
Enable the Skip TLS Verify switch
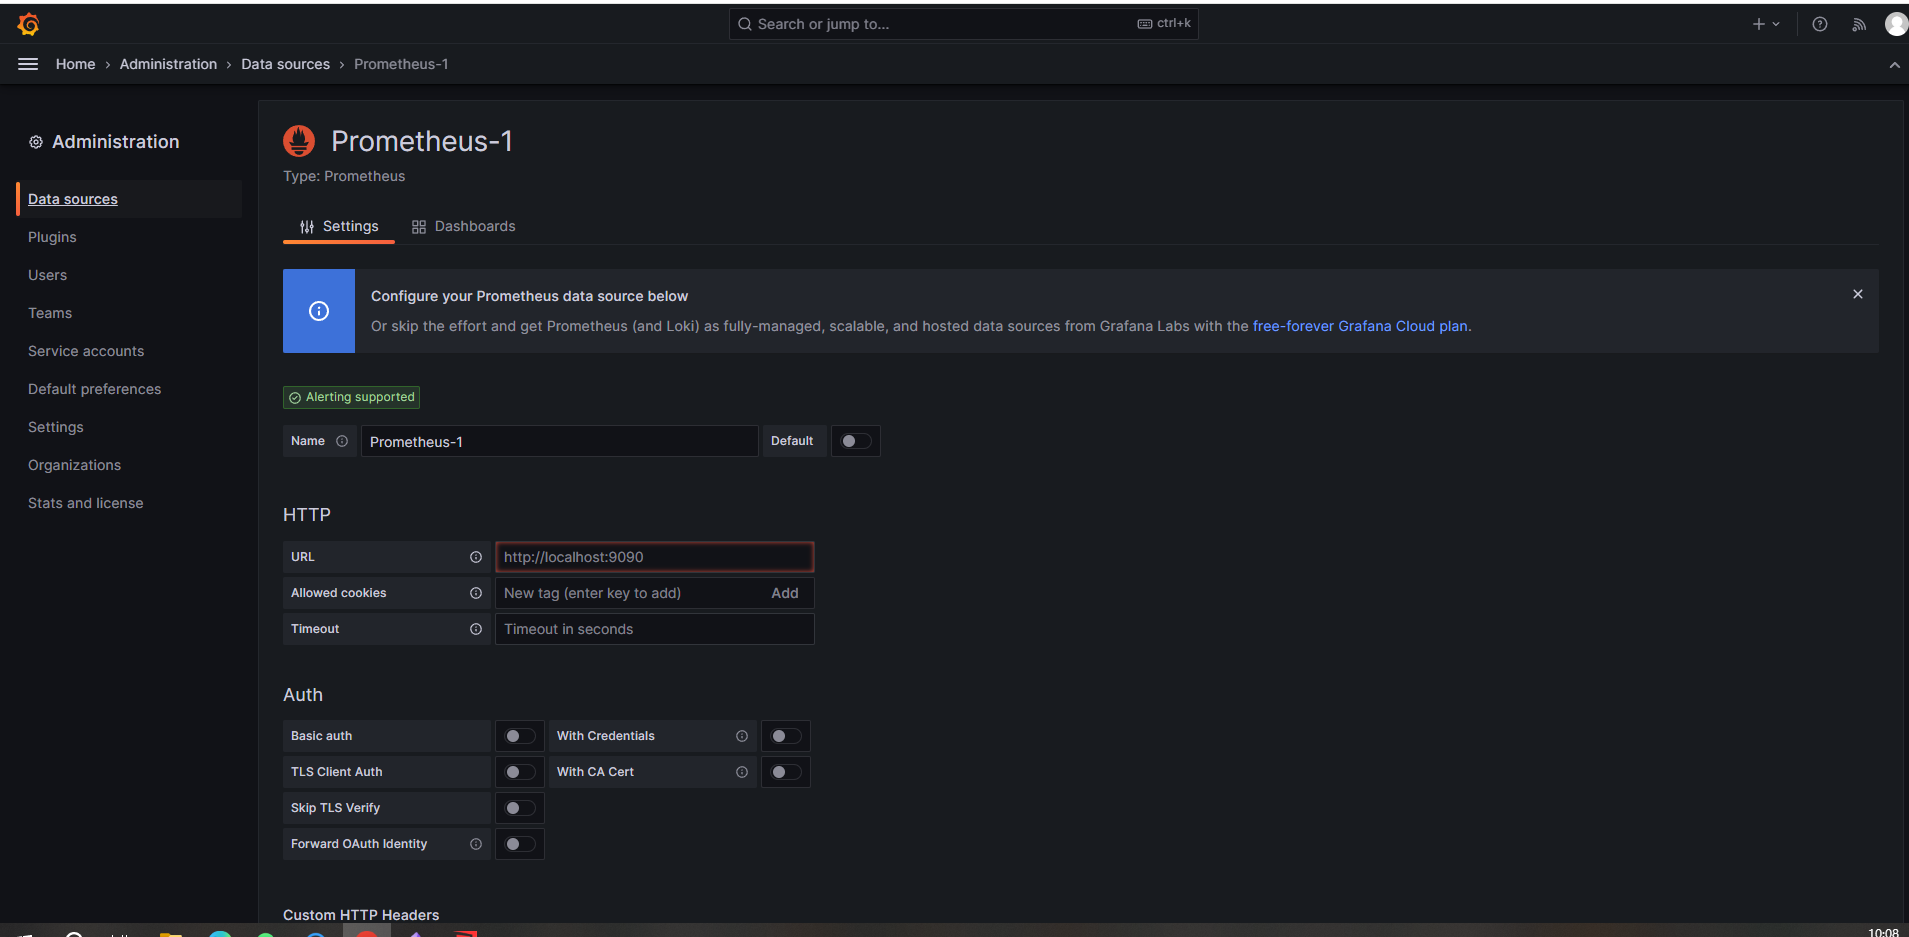(520, 808)
